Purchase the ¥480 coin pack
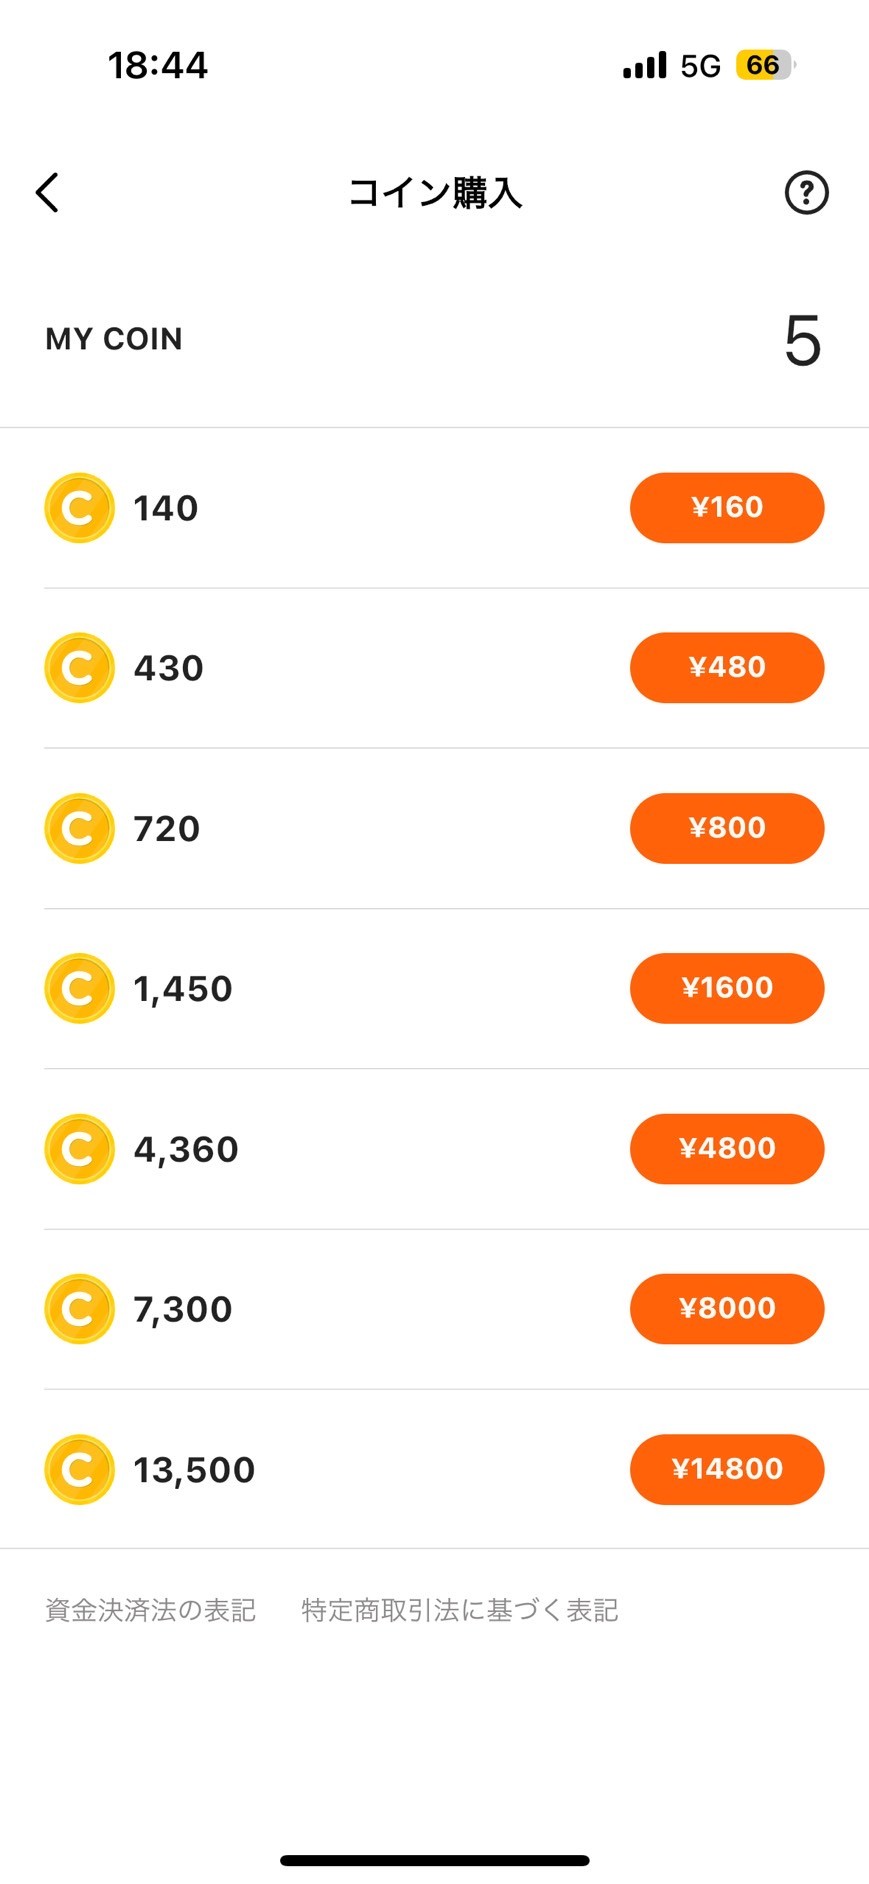Viewport: 869px width, 1884px height. (x=726, y=668)
